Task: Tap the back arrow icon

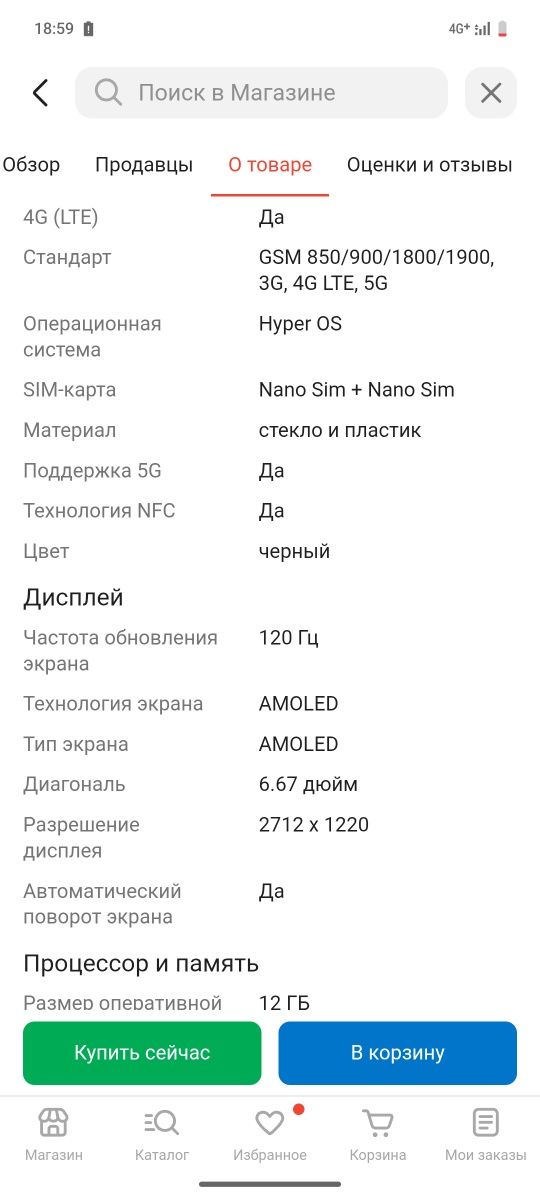Action: pyautogui.click(x=40, y=93)
